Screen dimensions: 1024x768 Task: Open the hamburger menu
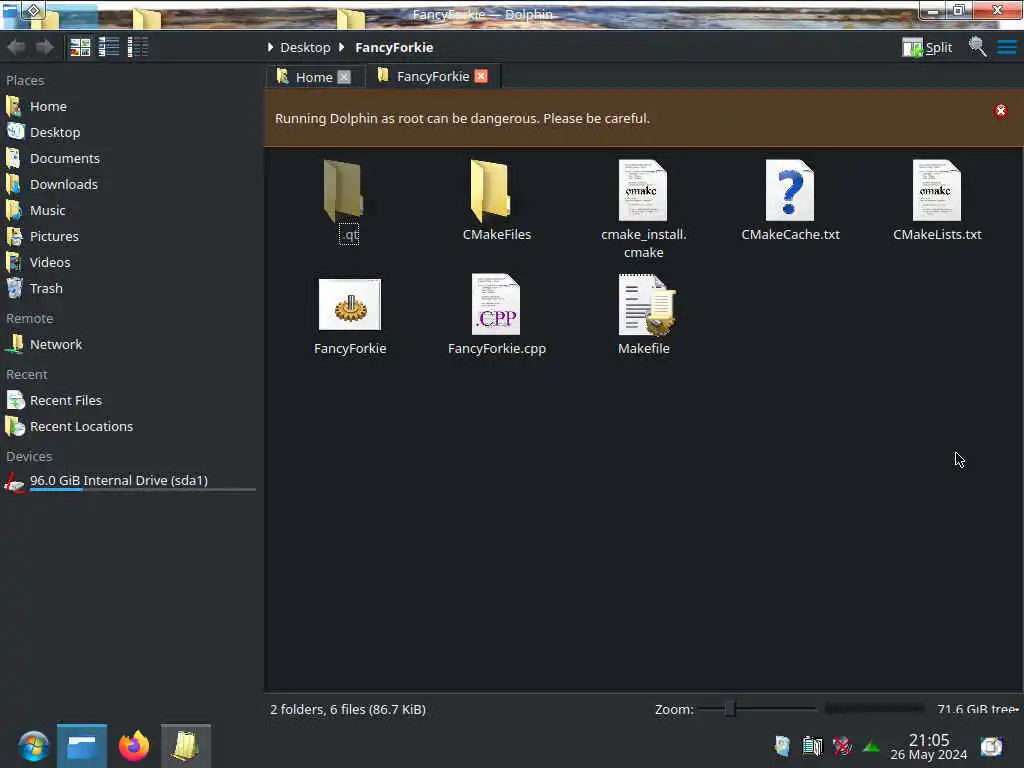(1006, 47)
